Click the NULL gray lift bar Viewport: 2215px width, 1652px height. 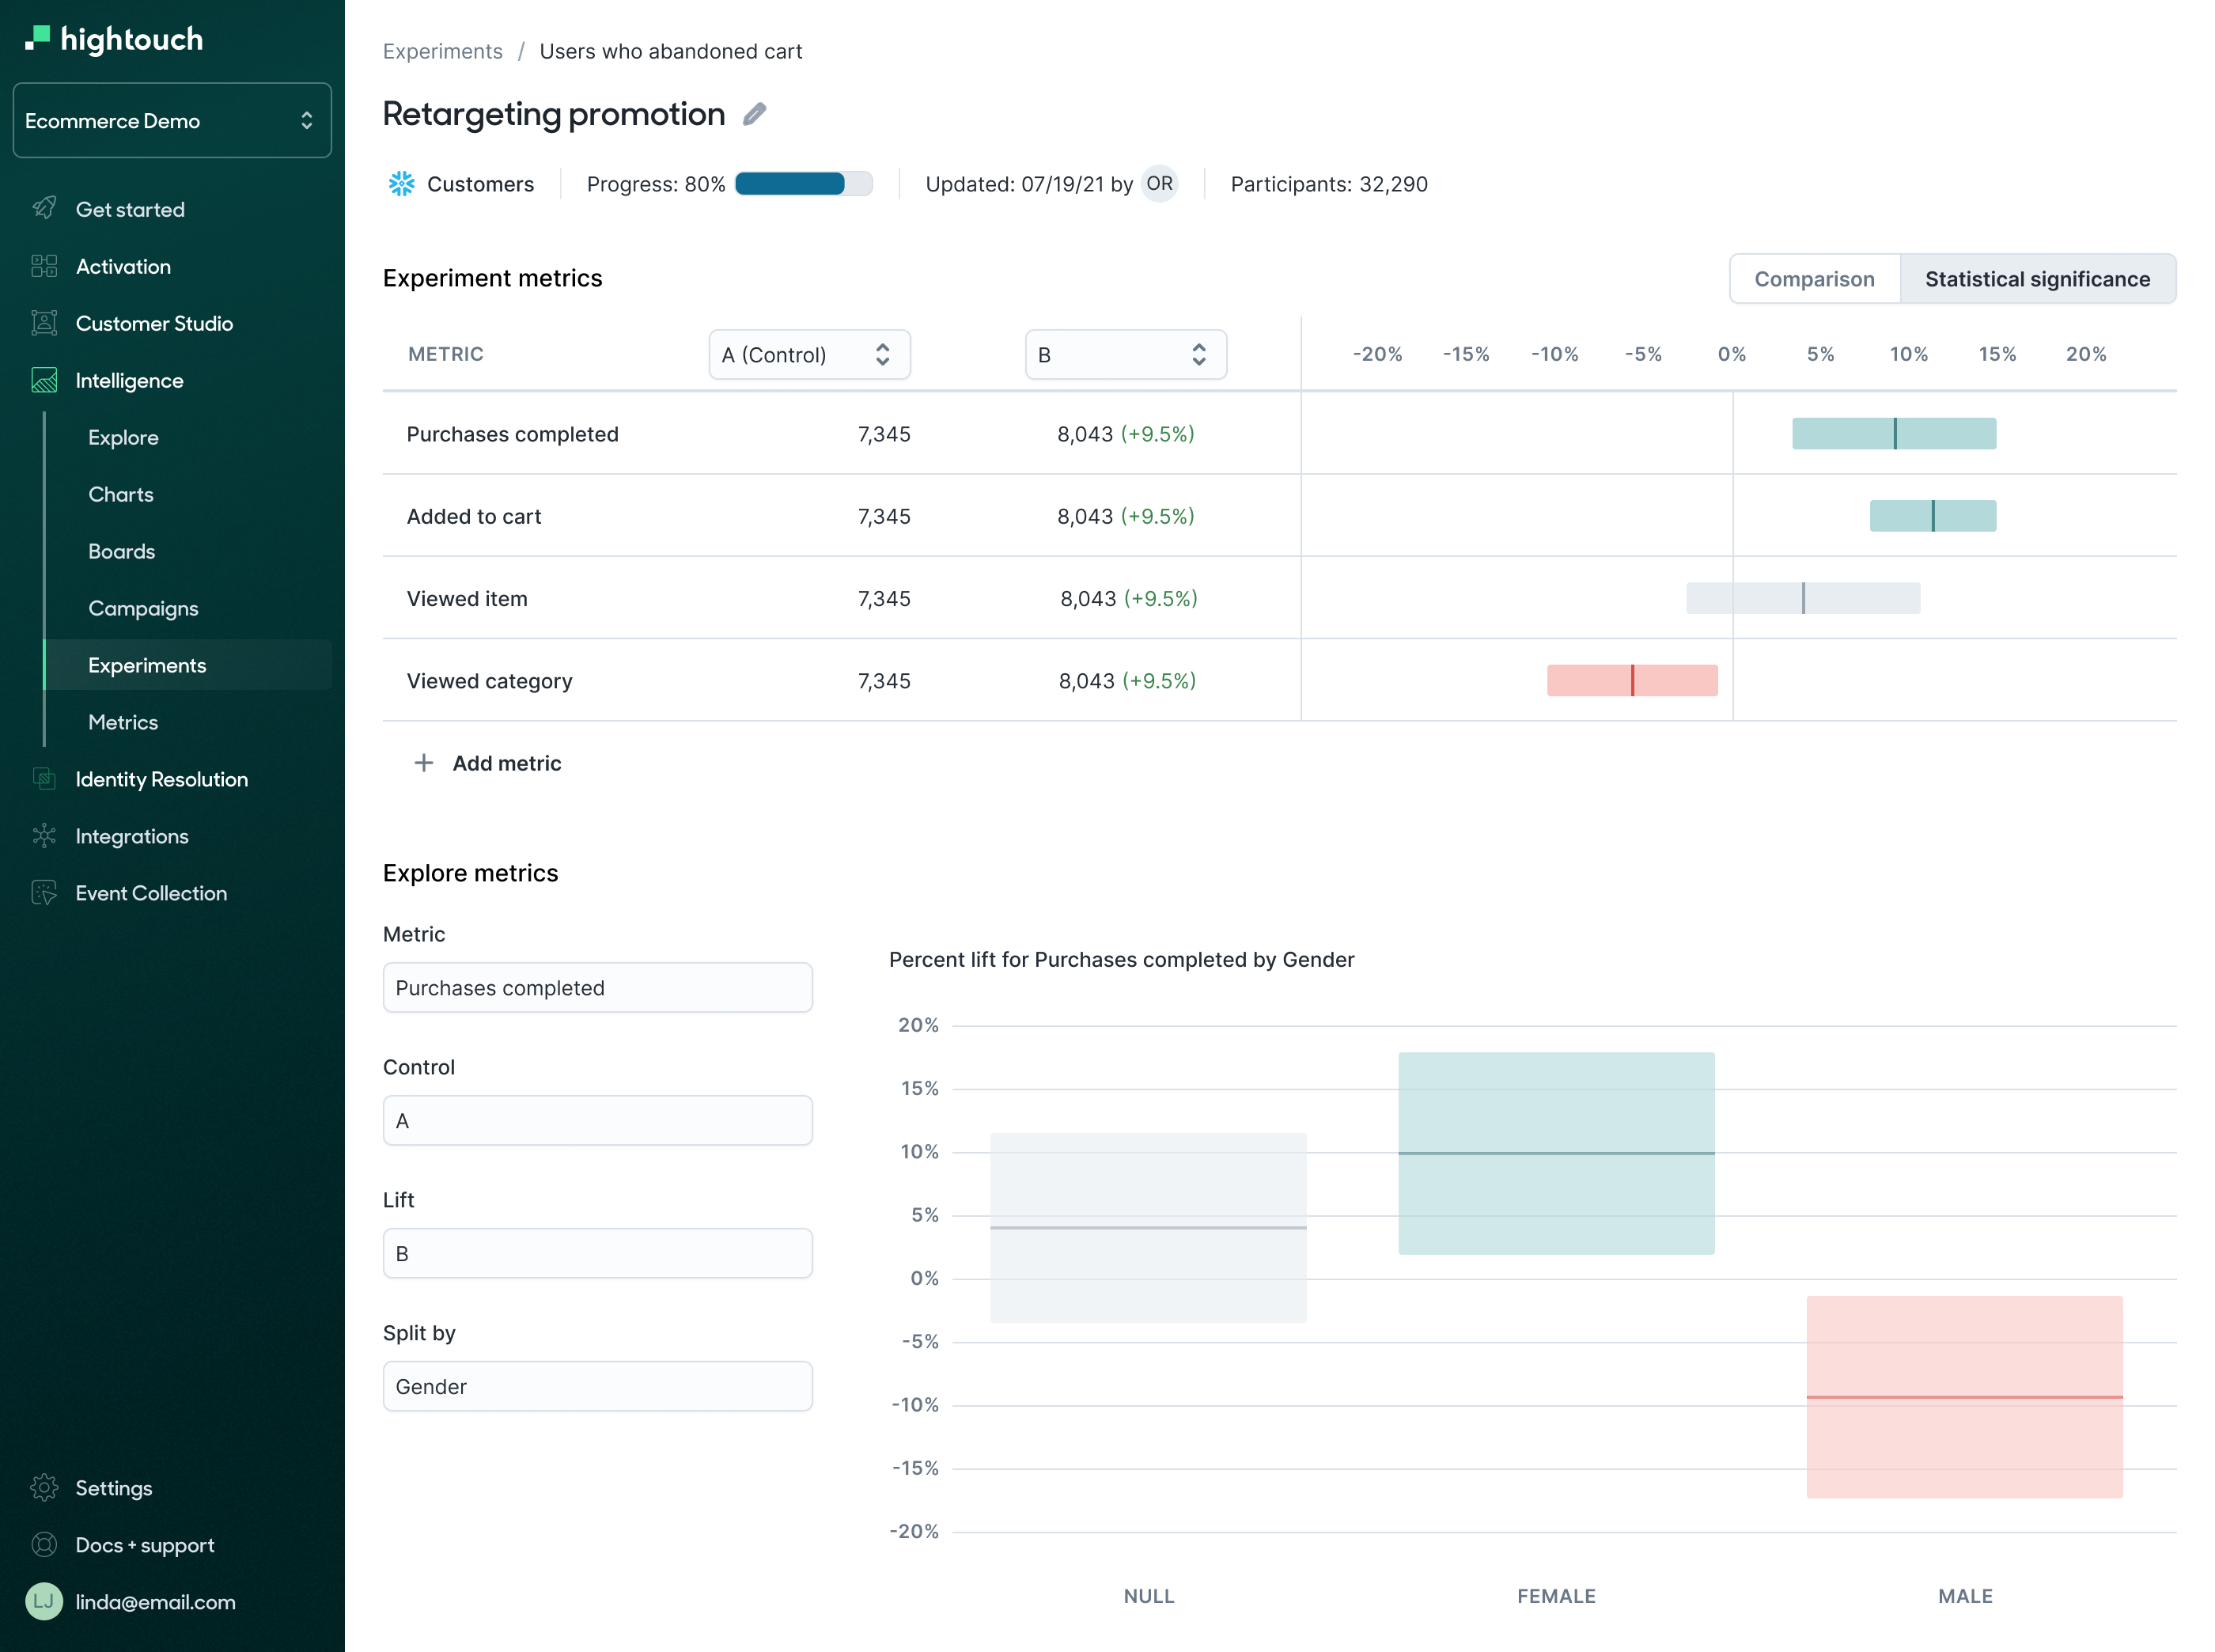1148,1227
